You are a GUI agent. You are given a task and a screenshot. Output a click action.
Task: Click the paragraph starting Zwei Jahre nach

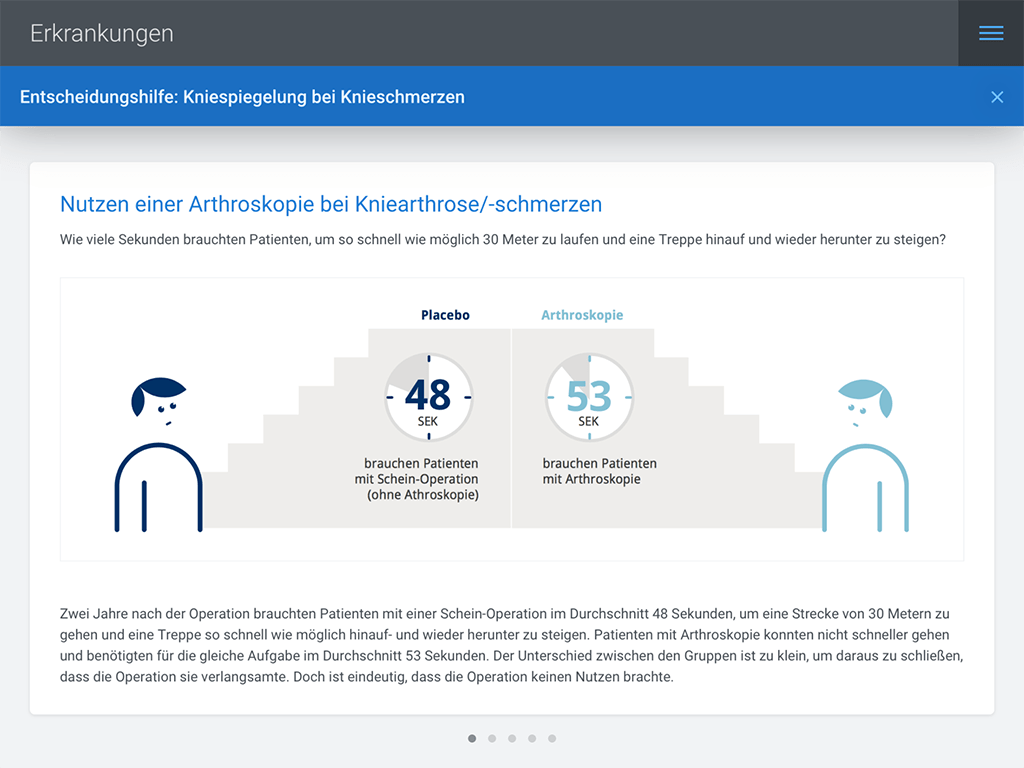(x=510, y=645)
